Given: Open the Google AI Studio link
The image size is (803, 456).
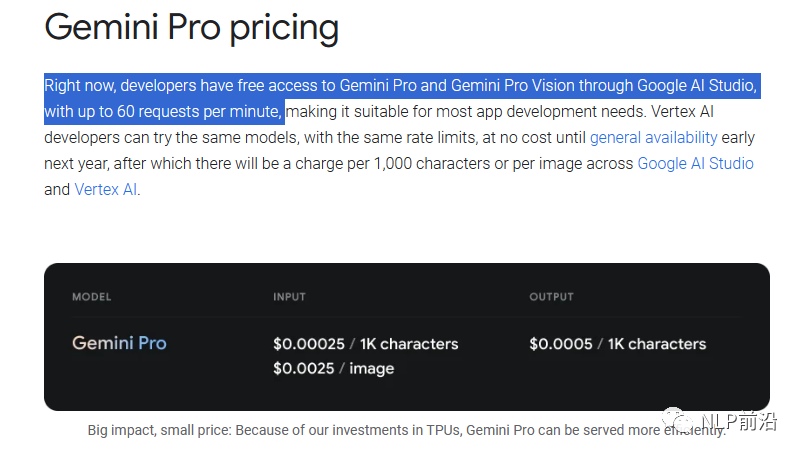Looking at the screenshot, I should click(x=695, y=163).
